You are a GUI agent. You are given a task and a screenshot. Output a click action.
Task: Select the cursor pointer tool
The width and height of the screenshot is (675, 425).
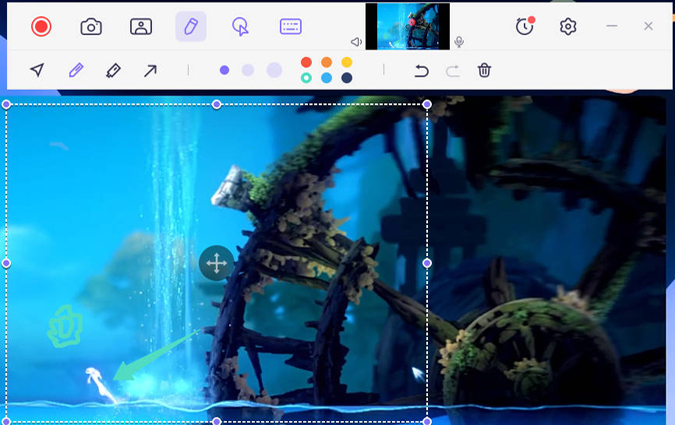pyautogui.click(x=37, y=70)
